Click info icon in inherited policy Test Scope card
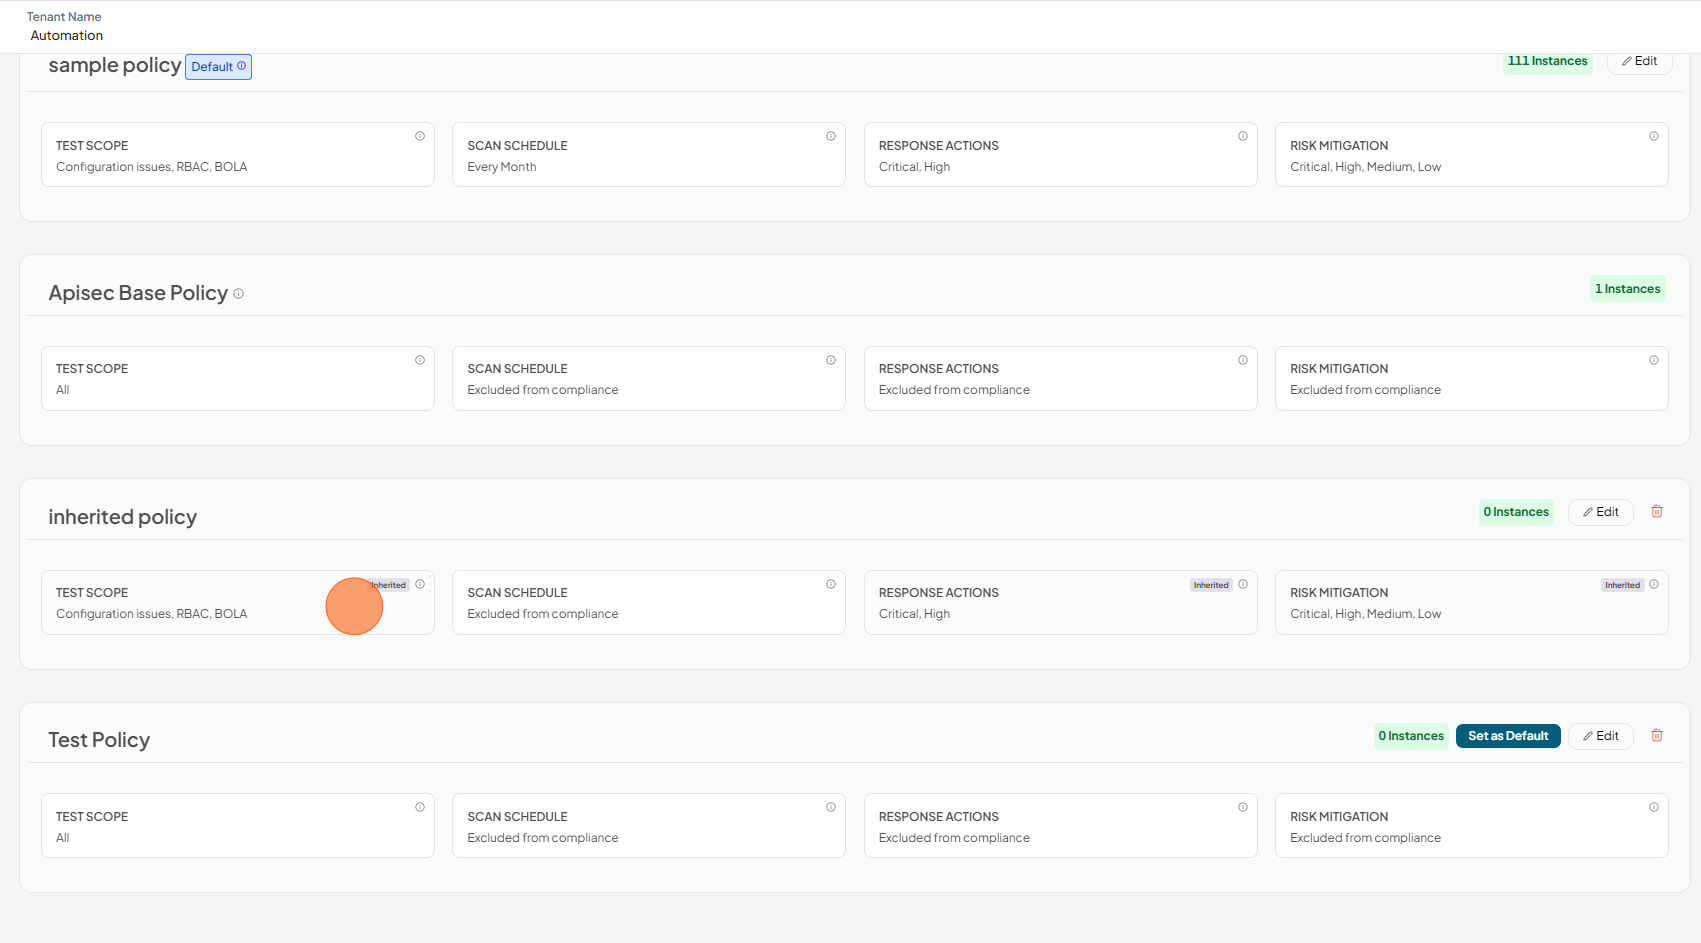This screenshot has width=1701, height=943. (420, 584)
